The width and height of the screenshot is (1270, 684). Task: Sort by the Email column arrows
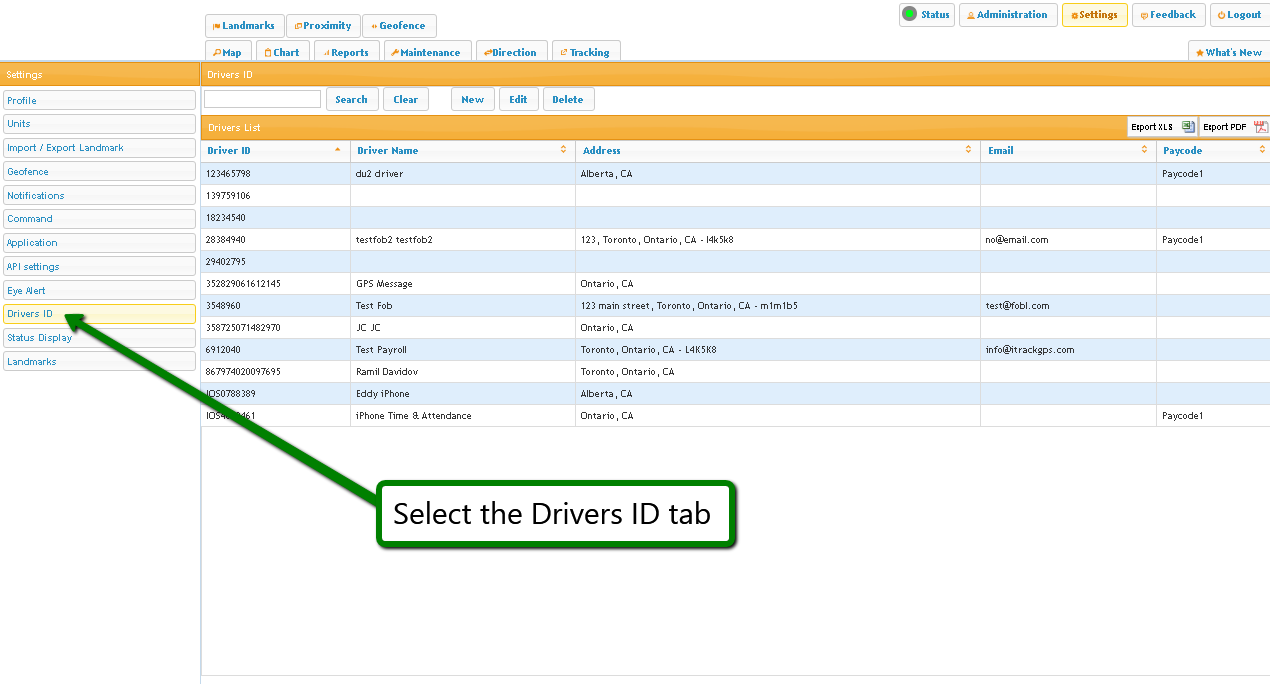(x=1145, y=150)
